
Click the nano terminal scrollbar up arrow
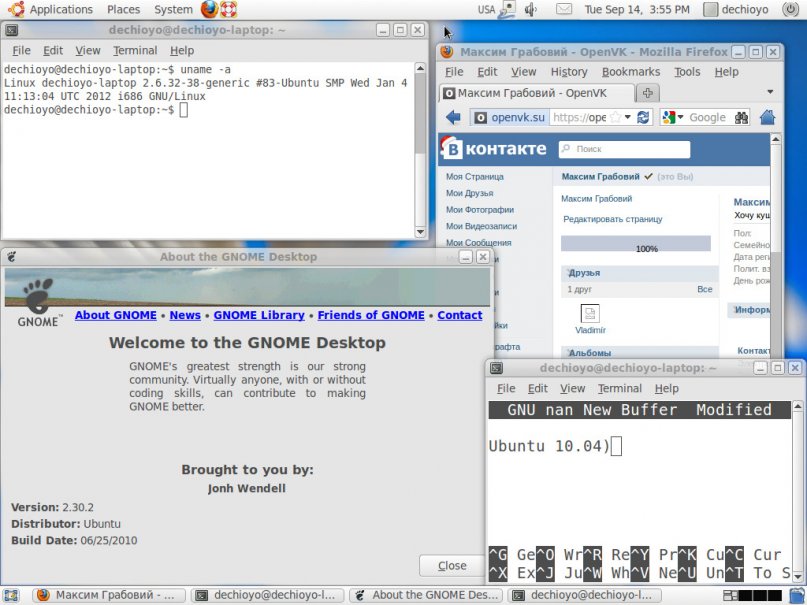798,407
